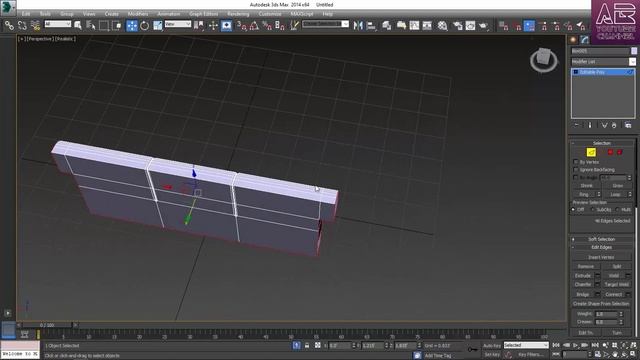Click the Pin Stack icon

click(576, 125)
